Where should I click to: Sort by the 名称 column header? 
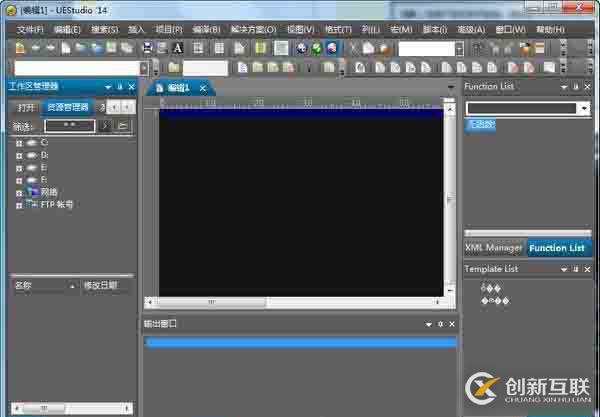(x=46, y=285)
